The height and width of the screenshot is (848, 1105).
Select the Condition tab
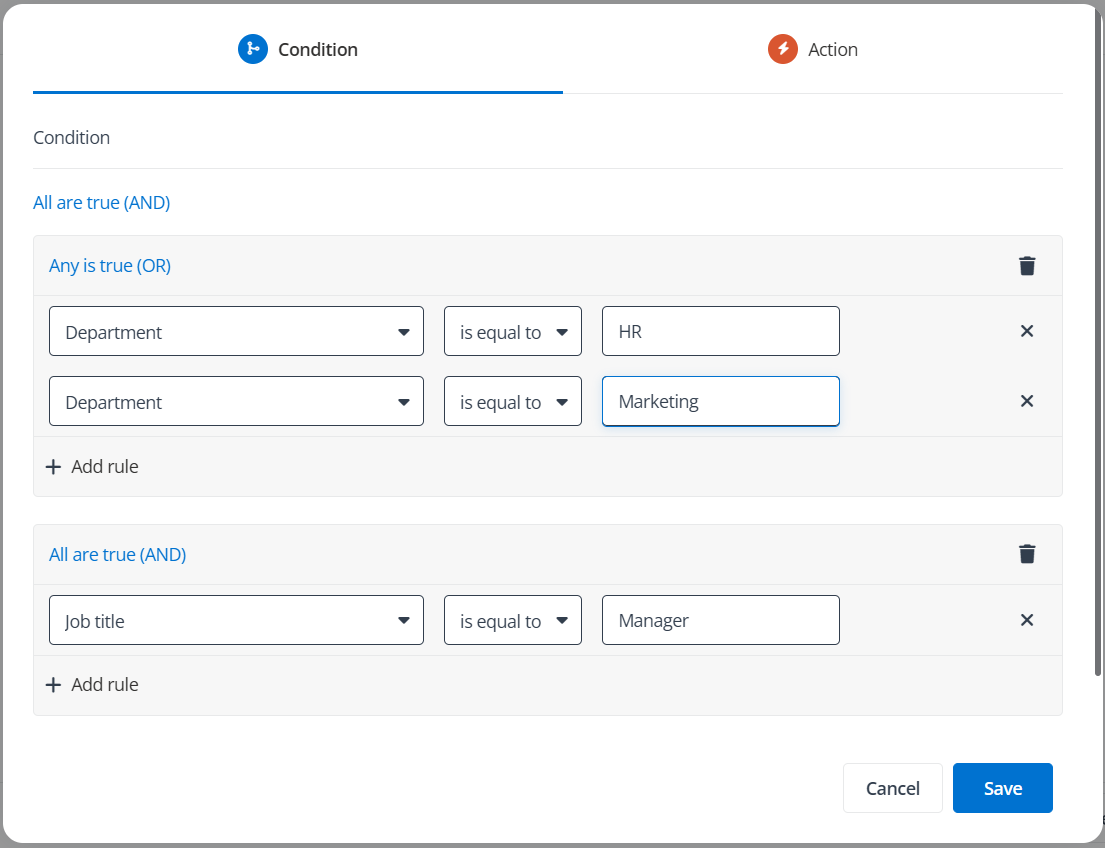pyautogui.click(x=298, y=49)
